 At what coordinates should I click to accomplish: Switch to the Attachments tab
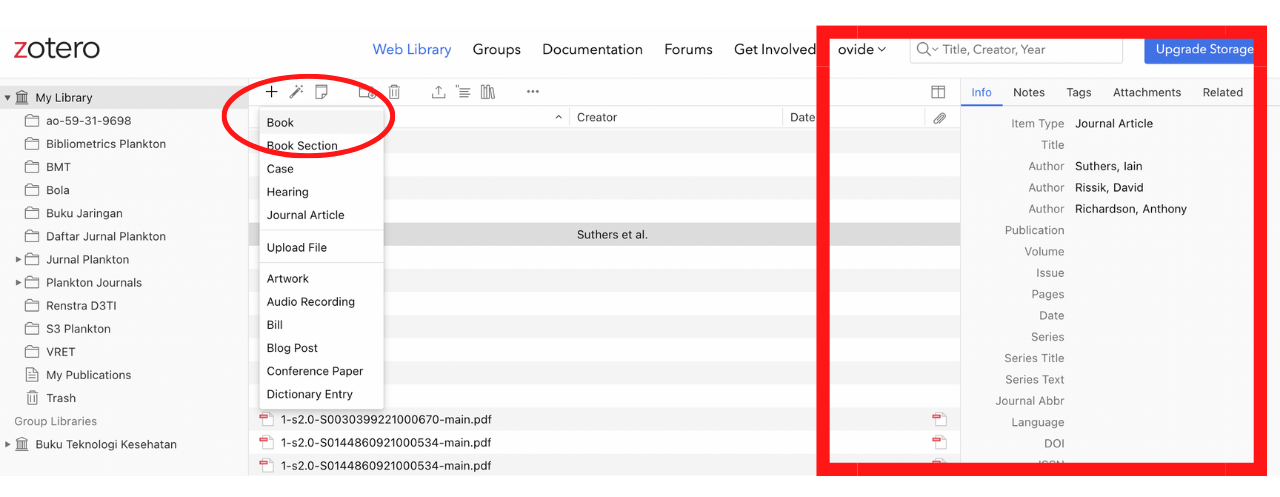1147,92
